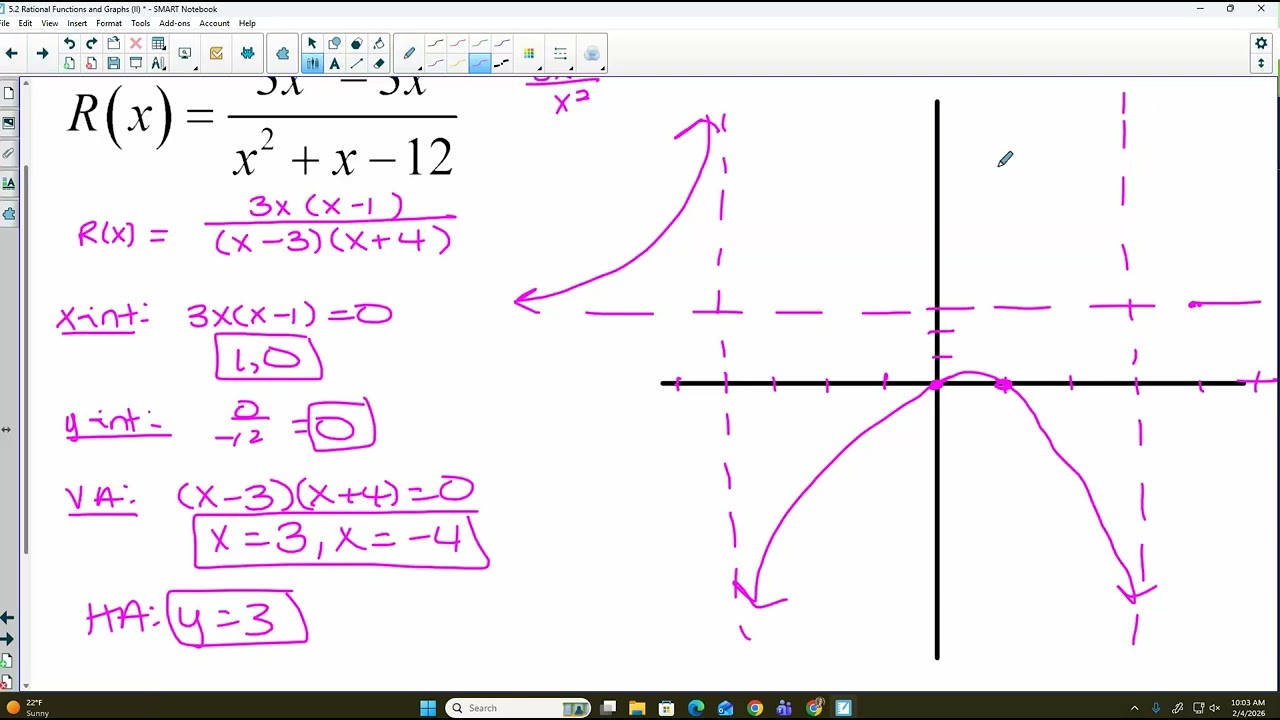Open File Explorer from the taskbar
1280x720 pixels.
(x=637, y=708)
